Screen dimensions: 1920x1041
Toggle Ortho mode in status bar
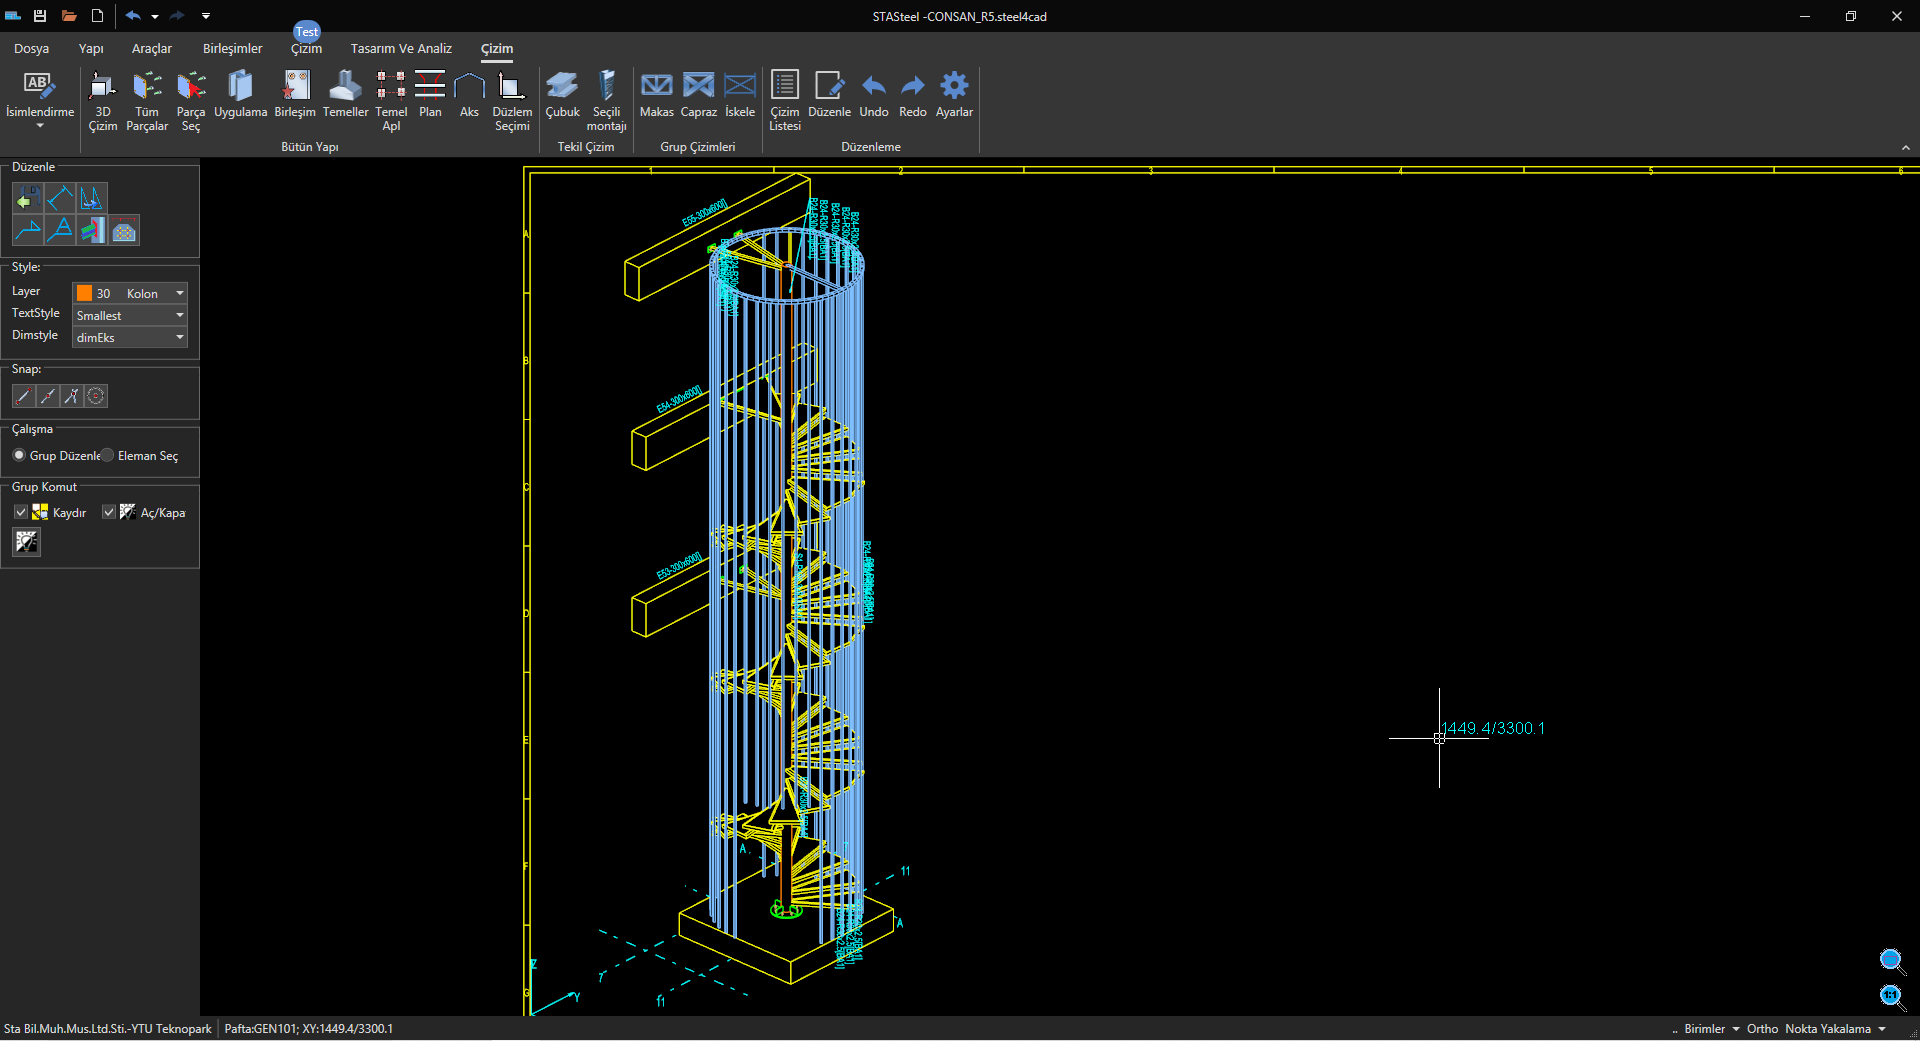click(1762, 1028)
